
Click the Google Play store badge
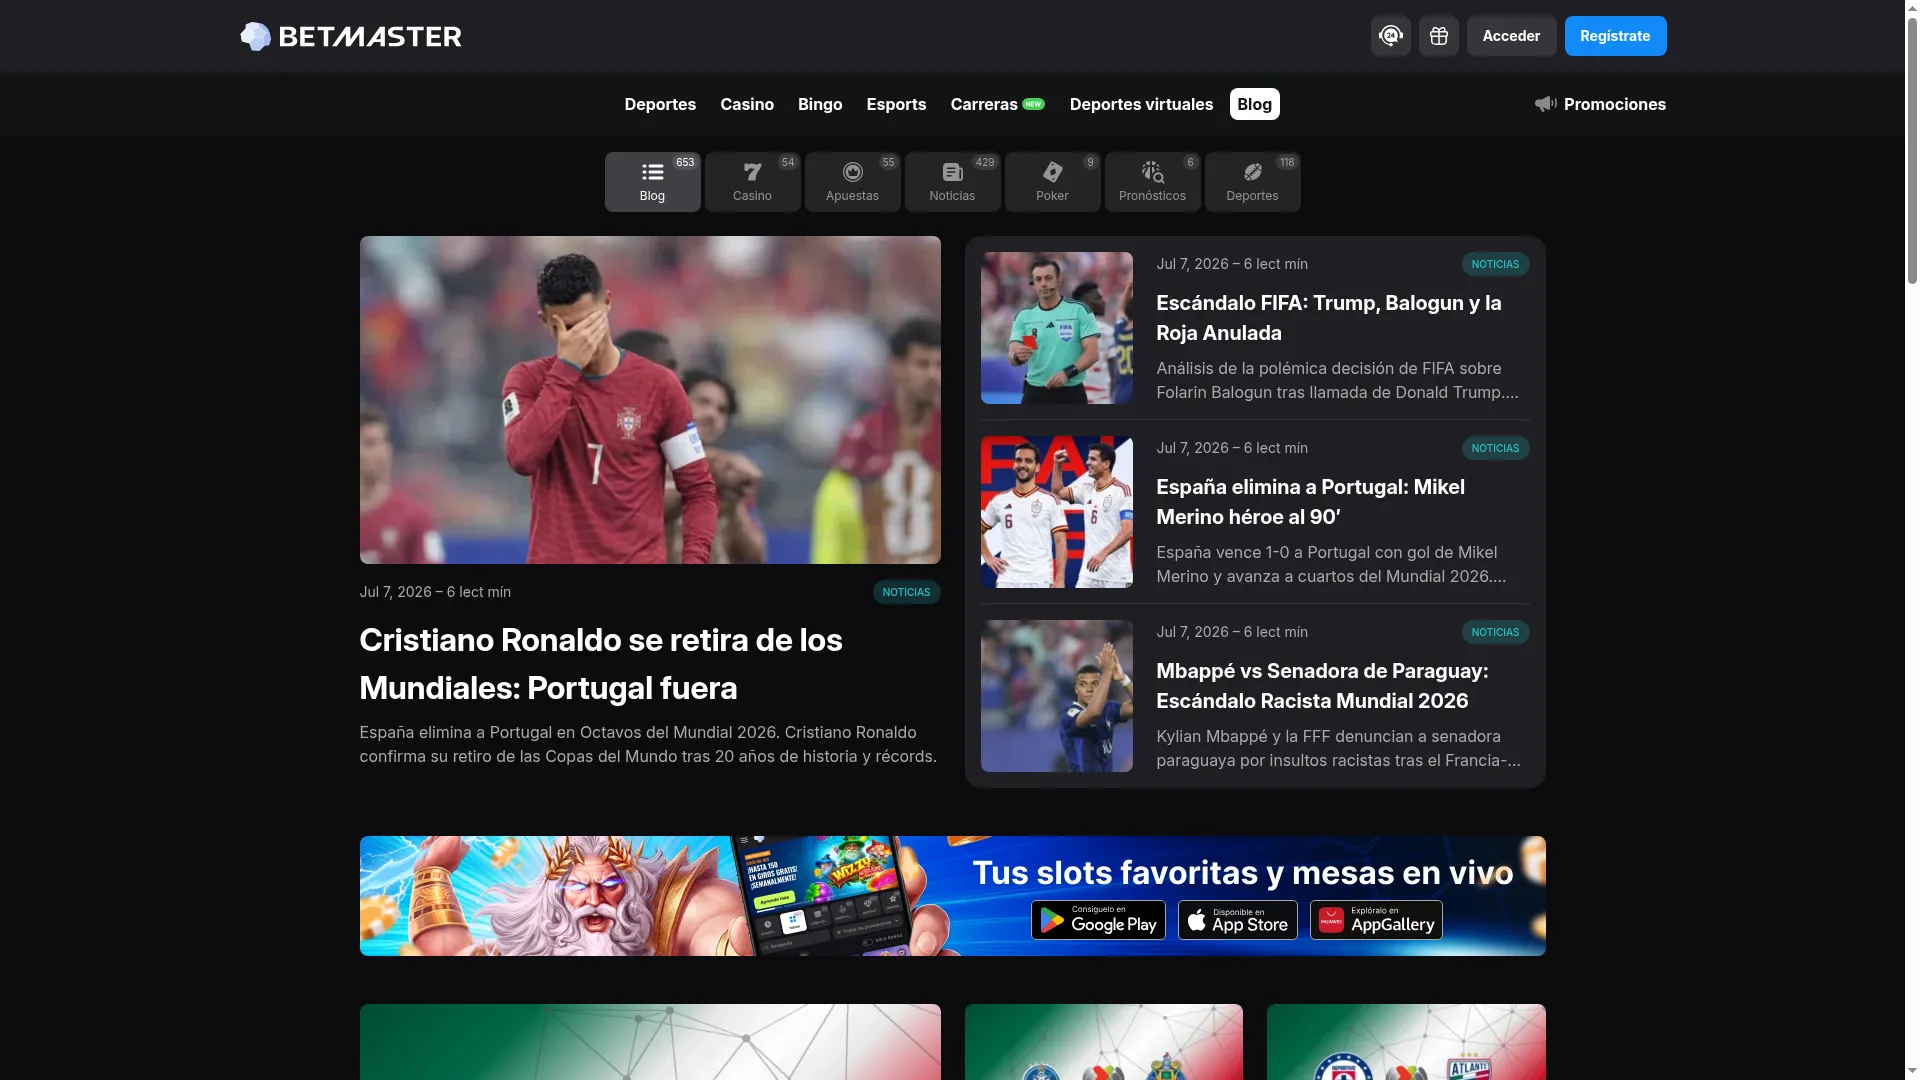(1098, 920)
